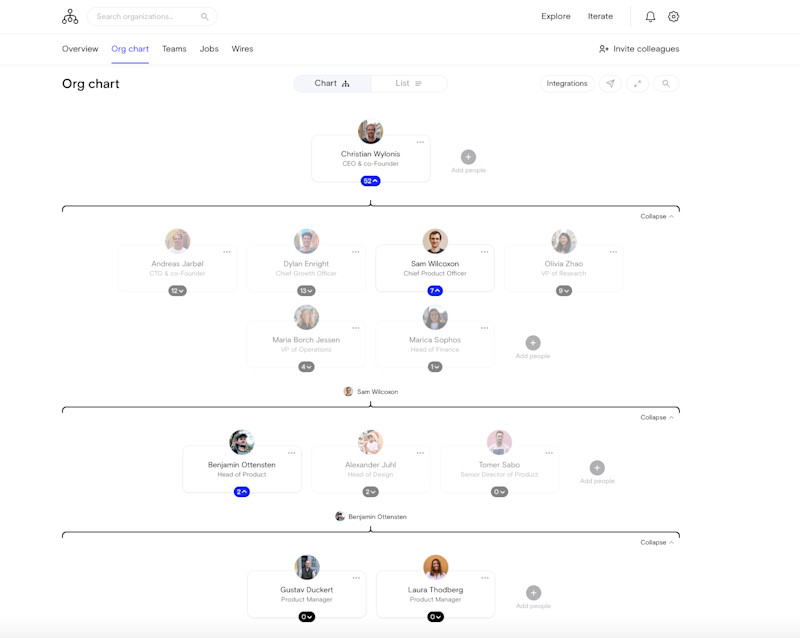Click Sam Wilcoxon section header label

[x=371, y=392]
